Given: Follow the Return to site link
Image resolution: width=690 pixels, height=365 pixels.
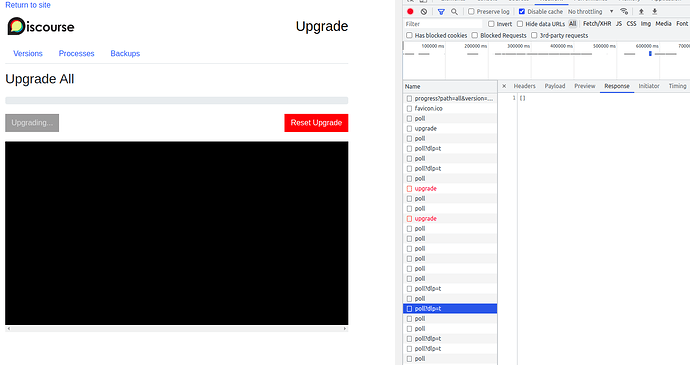Looking at the screenshot, I should click(28, 5).
